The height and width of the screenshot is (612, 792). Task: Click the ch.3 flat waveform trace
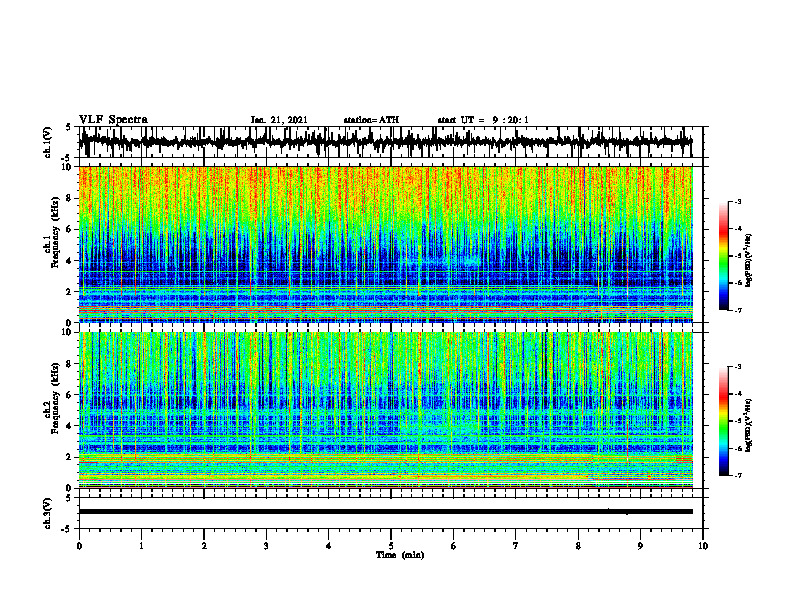(x=386, y=512)
